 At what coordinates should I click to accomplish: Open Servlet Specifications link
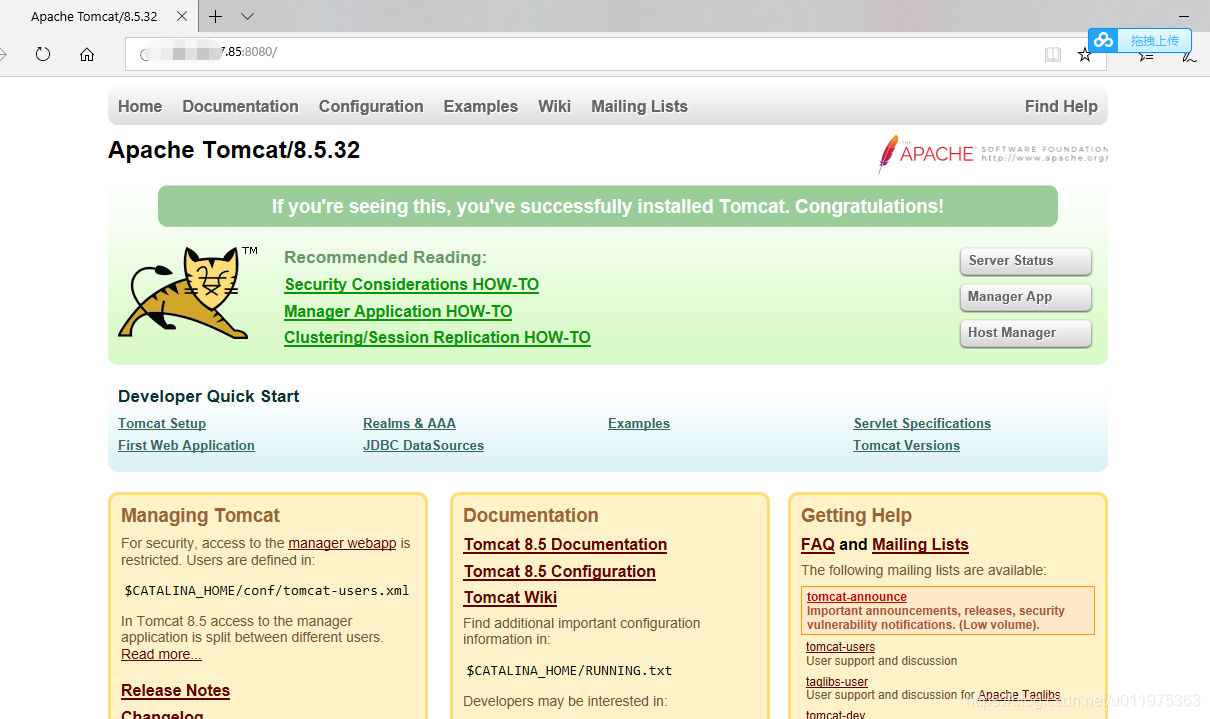coord(922,424)
